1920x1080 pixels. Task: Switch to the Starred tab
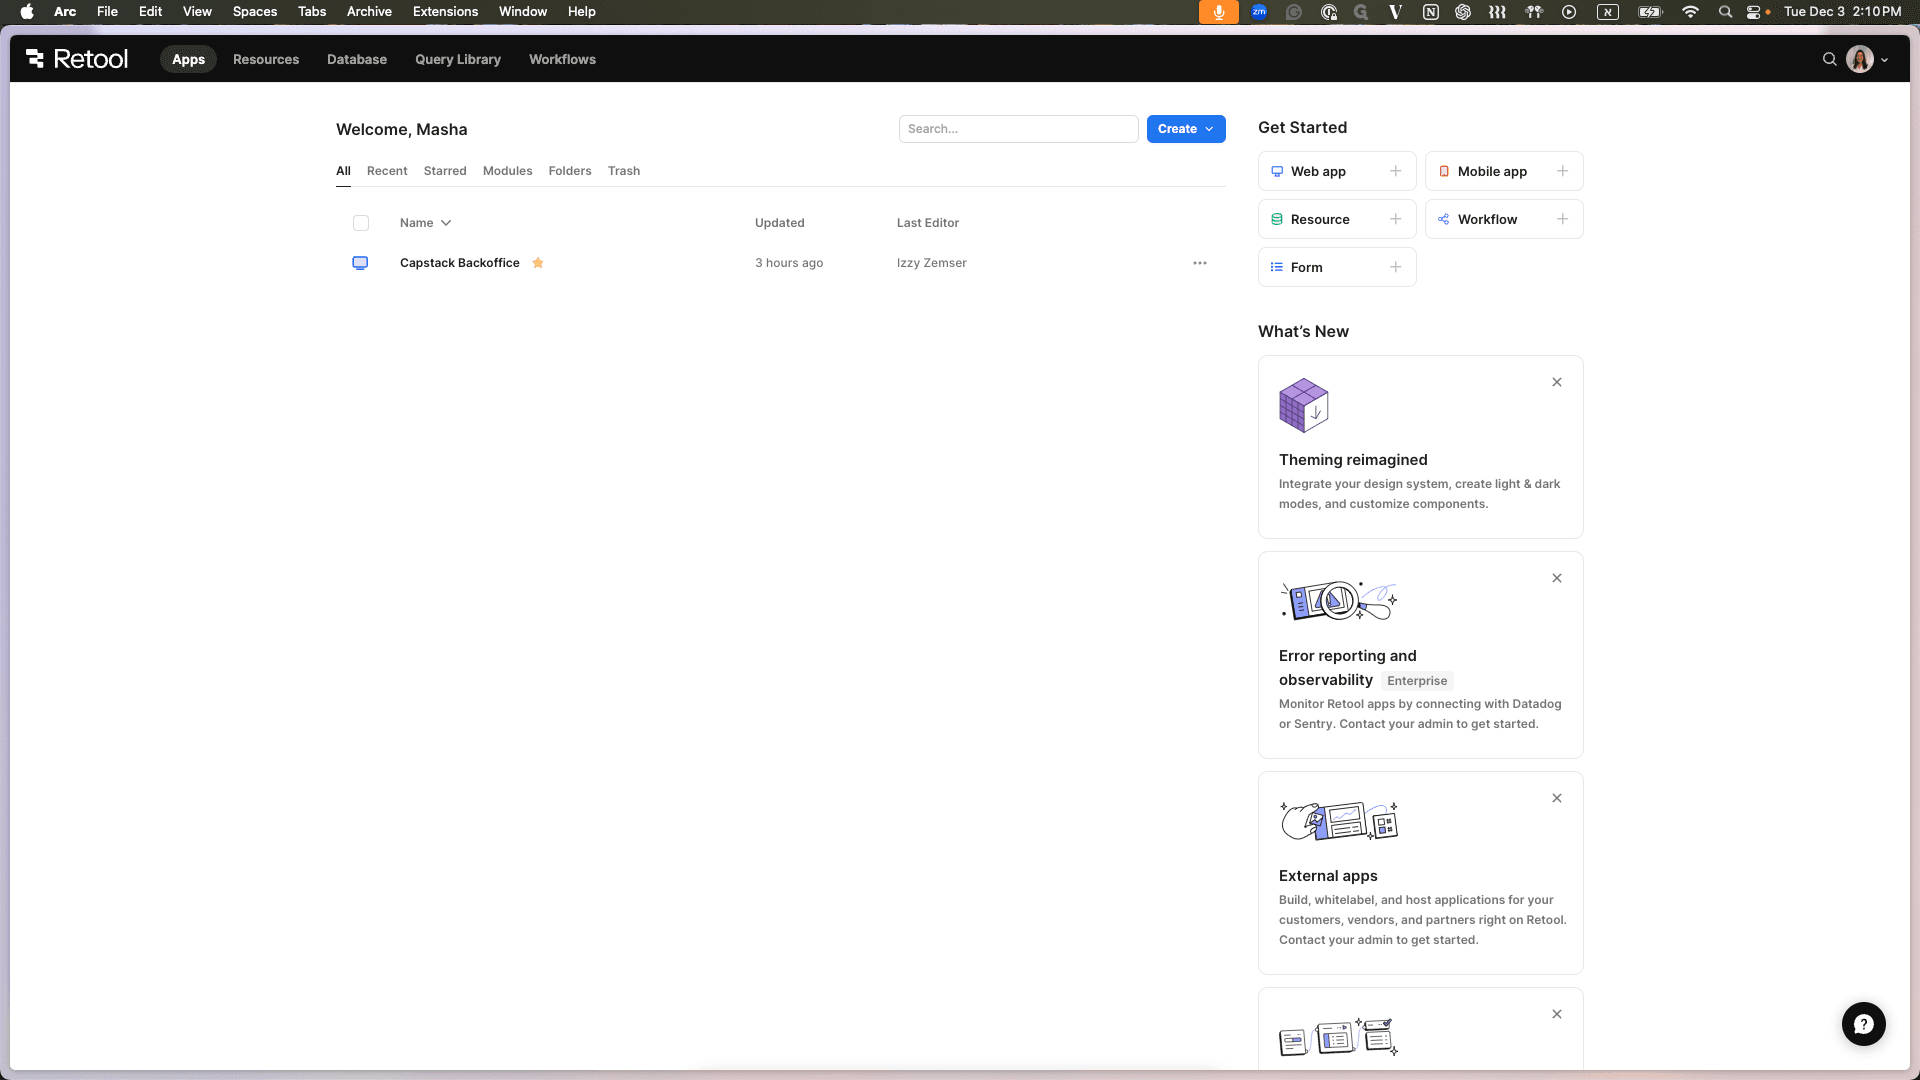coord(445,171)
